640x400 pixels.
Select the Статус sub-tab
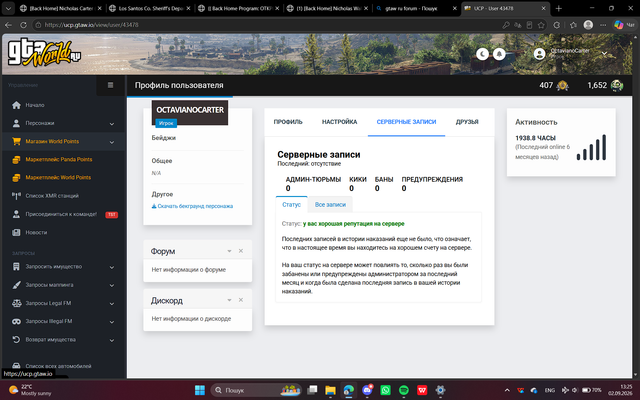[291, 204]
